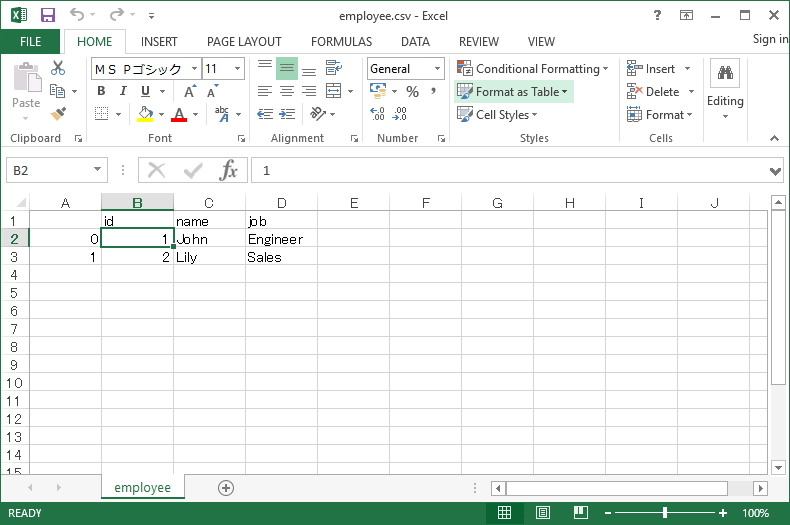This screenshot has width=790, height=525.
Task: Click the Save icon in quick access toolbar
Action: (x=47, y=16)
